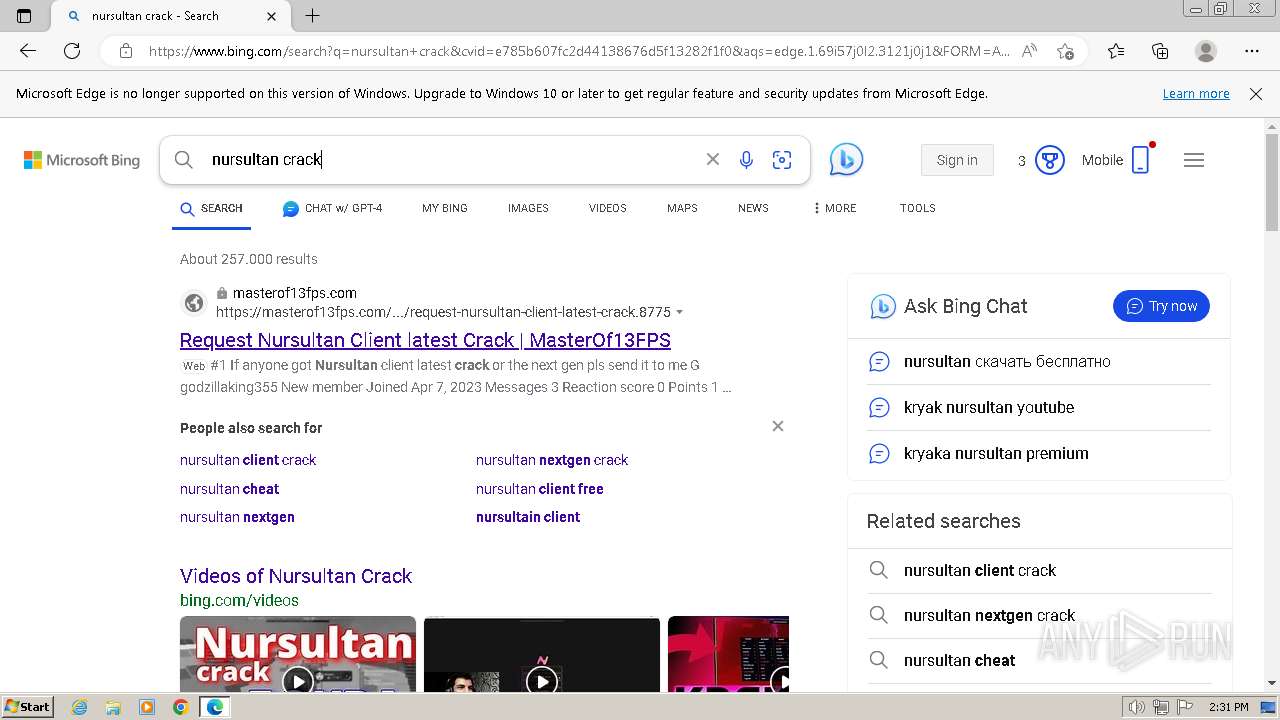Switch to CHAT w/ GPT-4 tab
Viewport: 1280px width, 720px height.
click(x=332, y=209)
